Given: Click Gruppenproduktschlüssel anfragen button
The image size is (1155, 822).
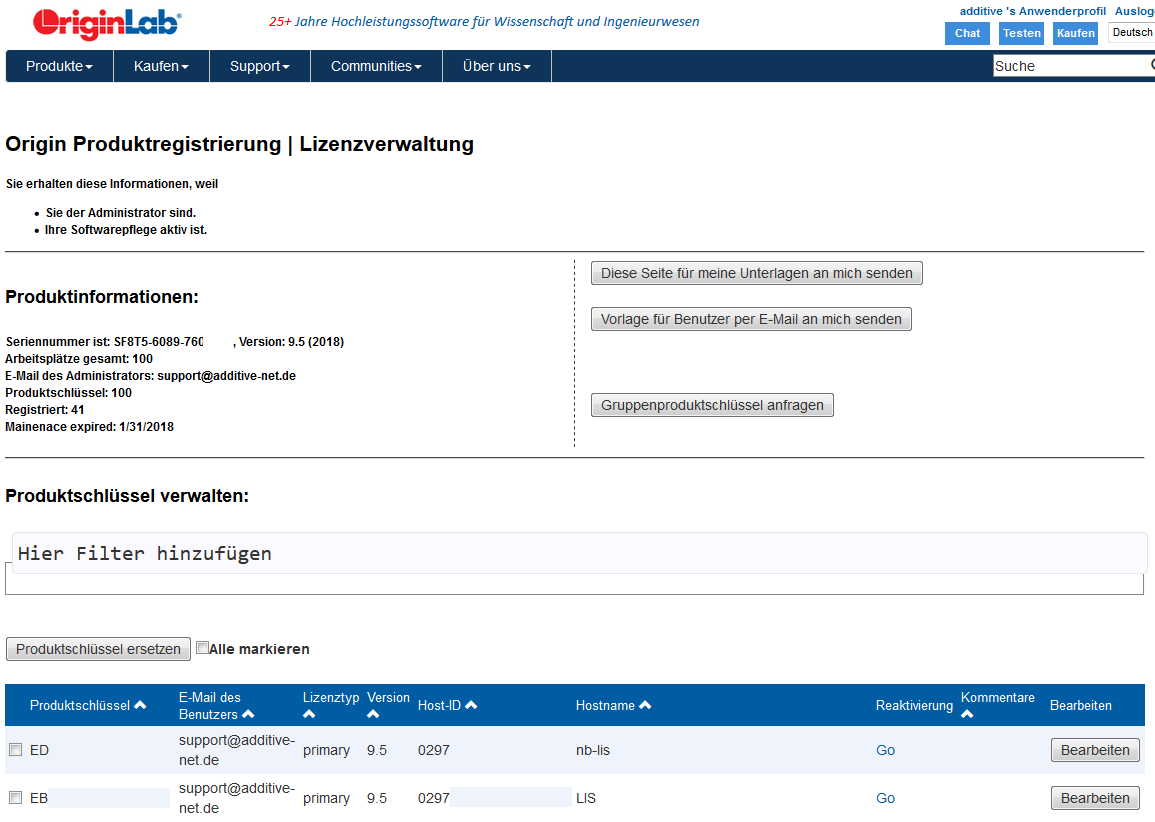Looking at the screenshot, I should pos(712,405).
